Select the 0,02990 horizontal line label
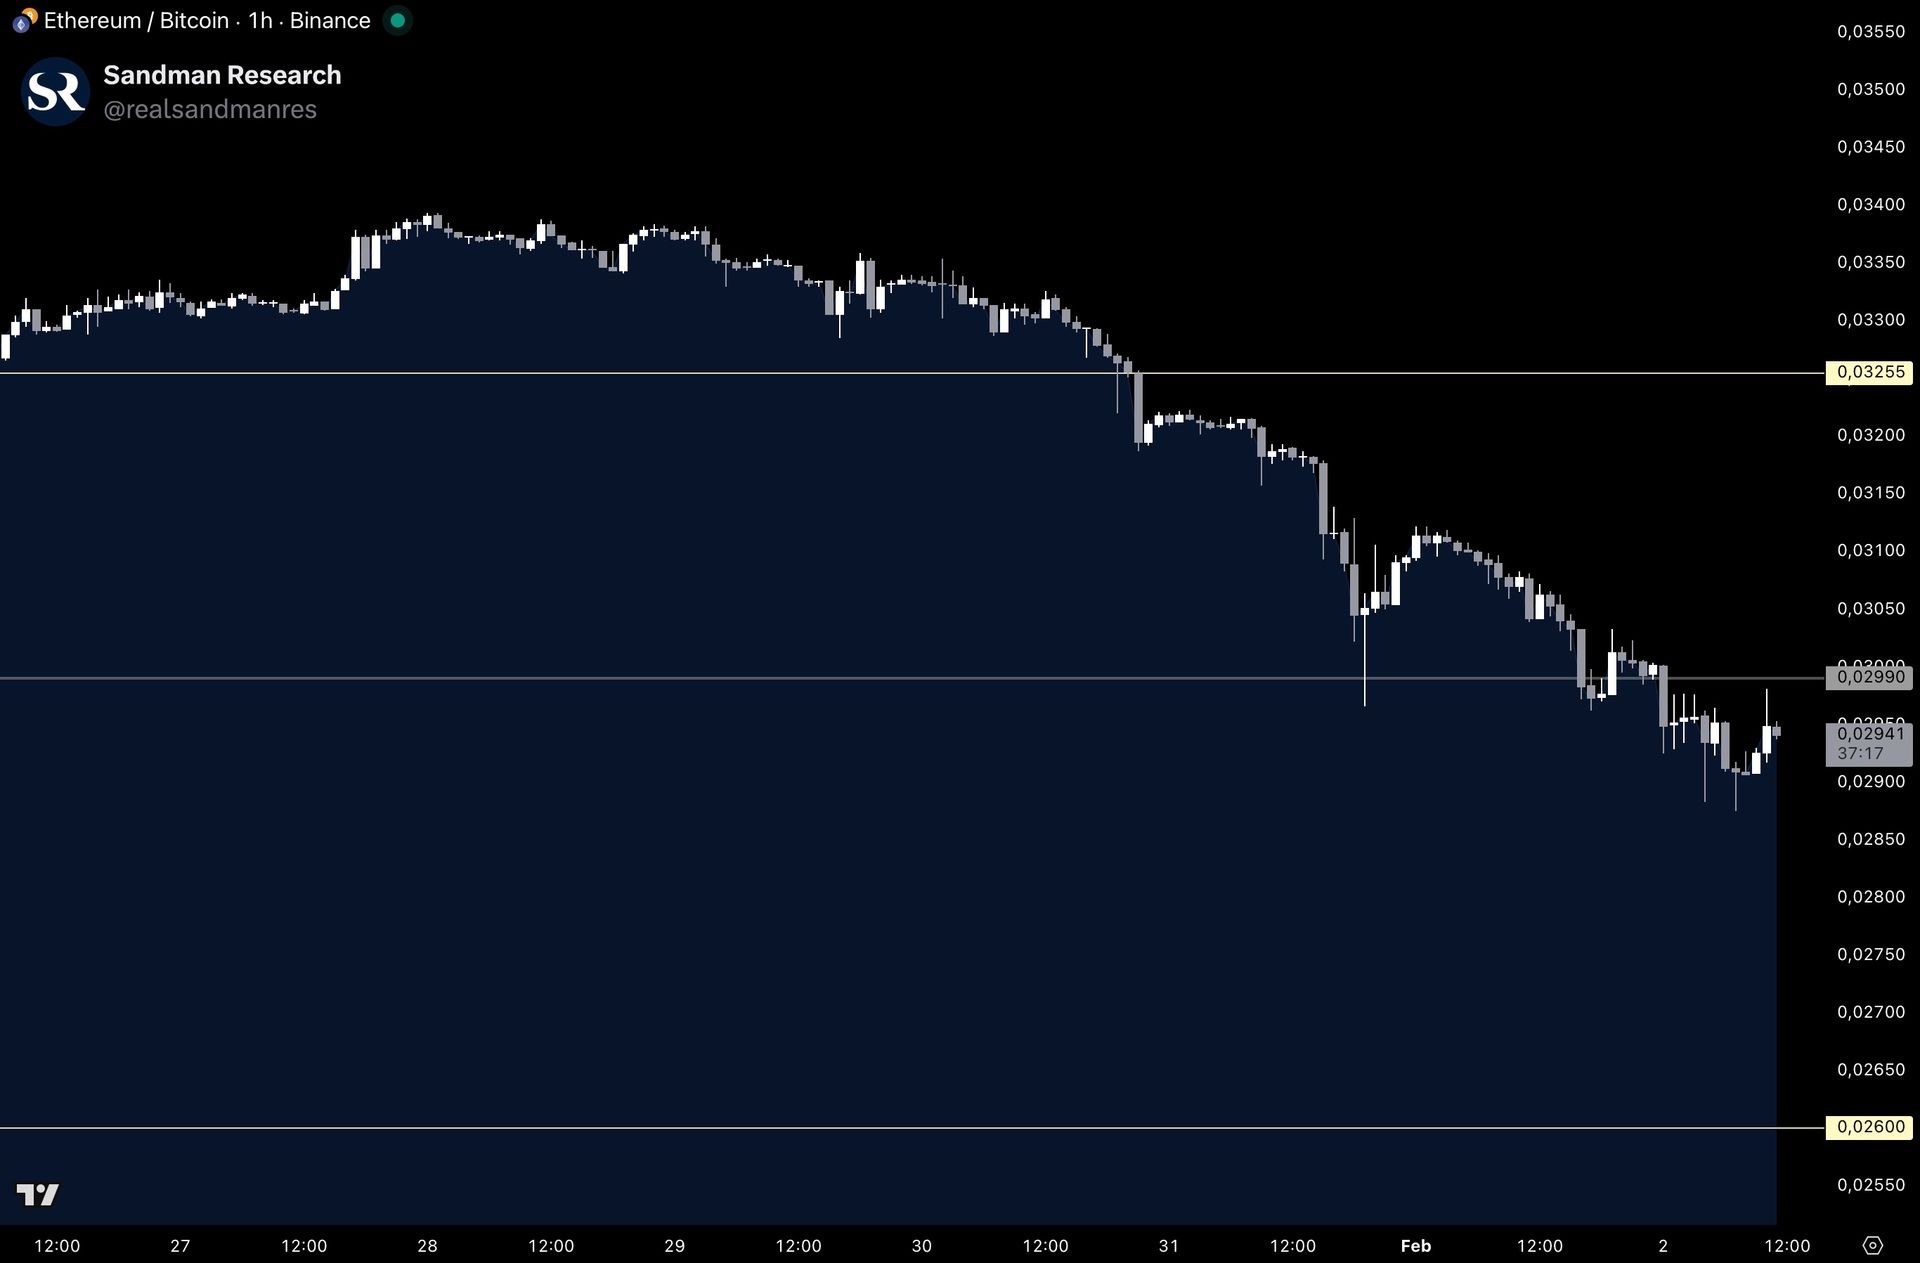Image resolution: width=1920 pixels, height=1263 pixels. click(1868, 678)
